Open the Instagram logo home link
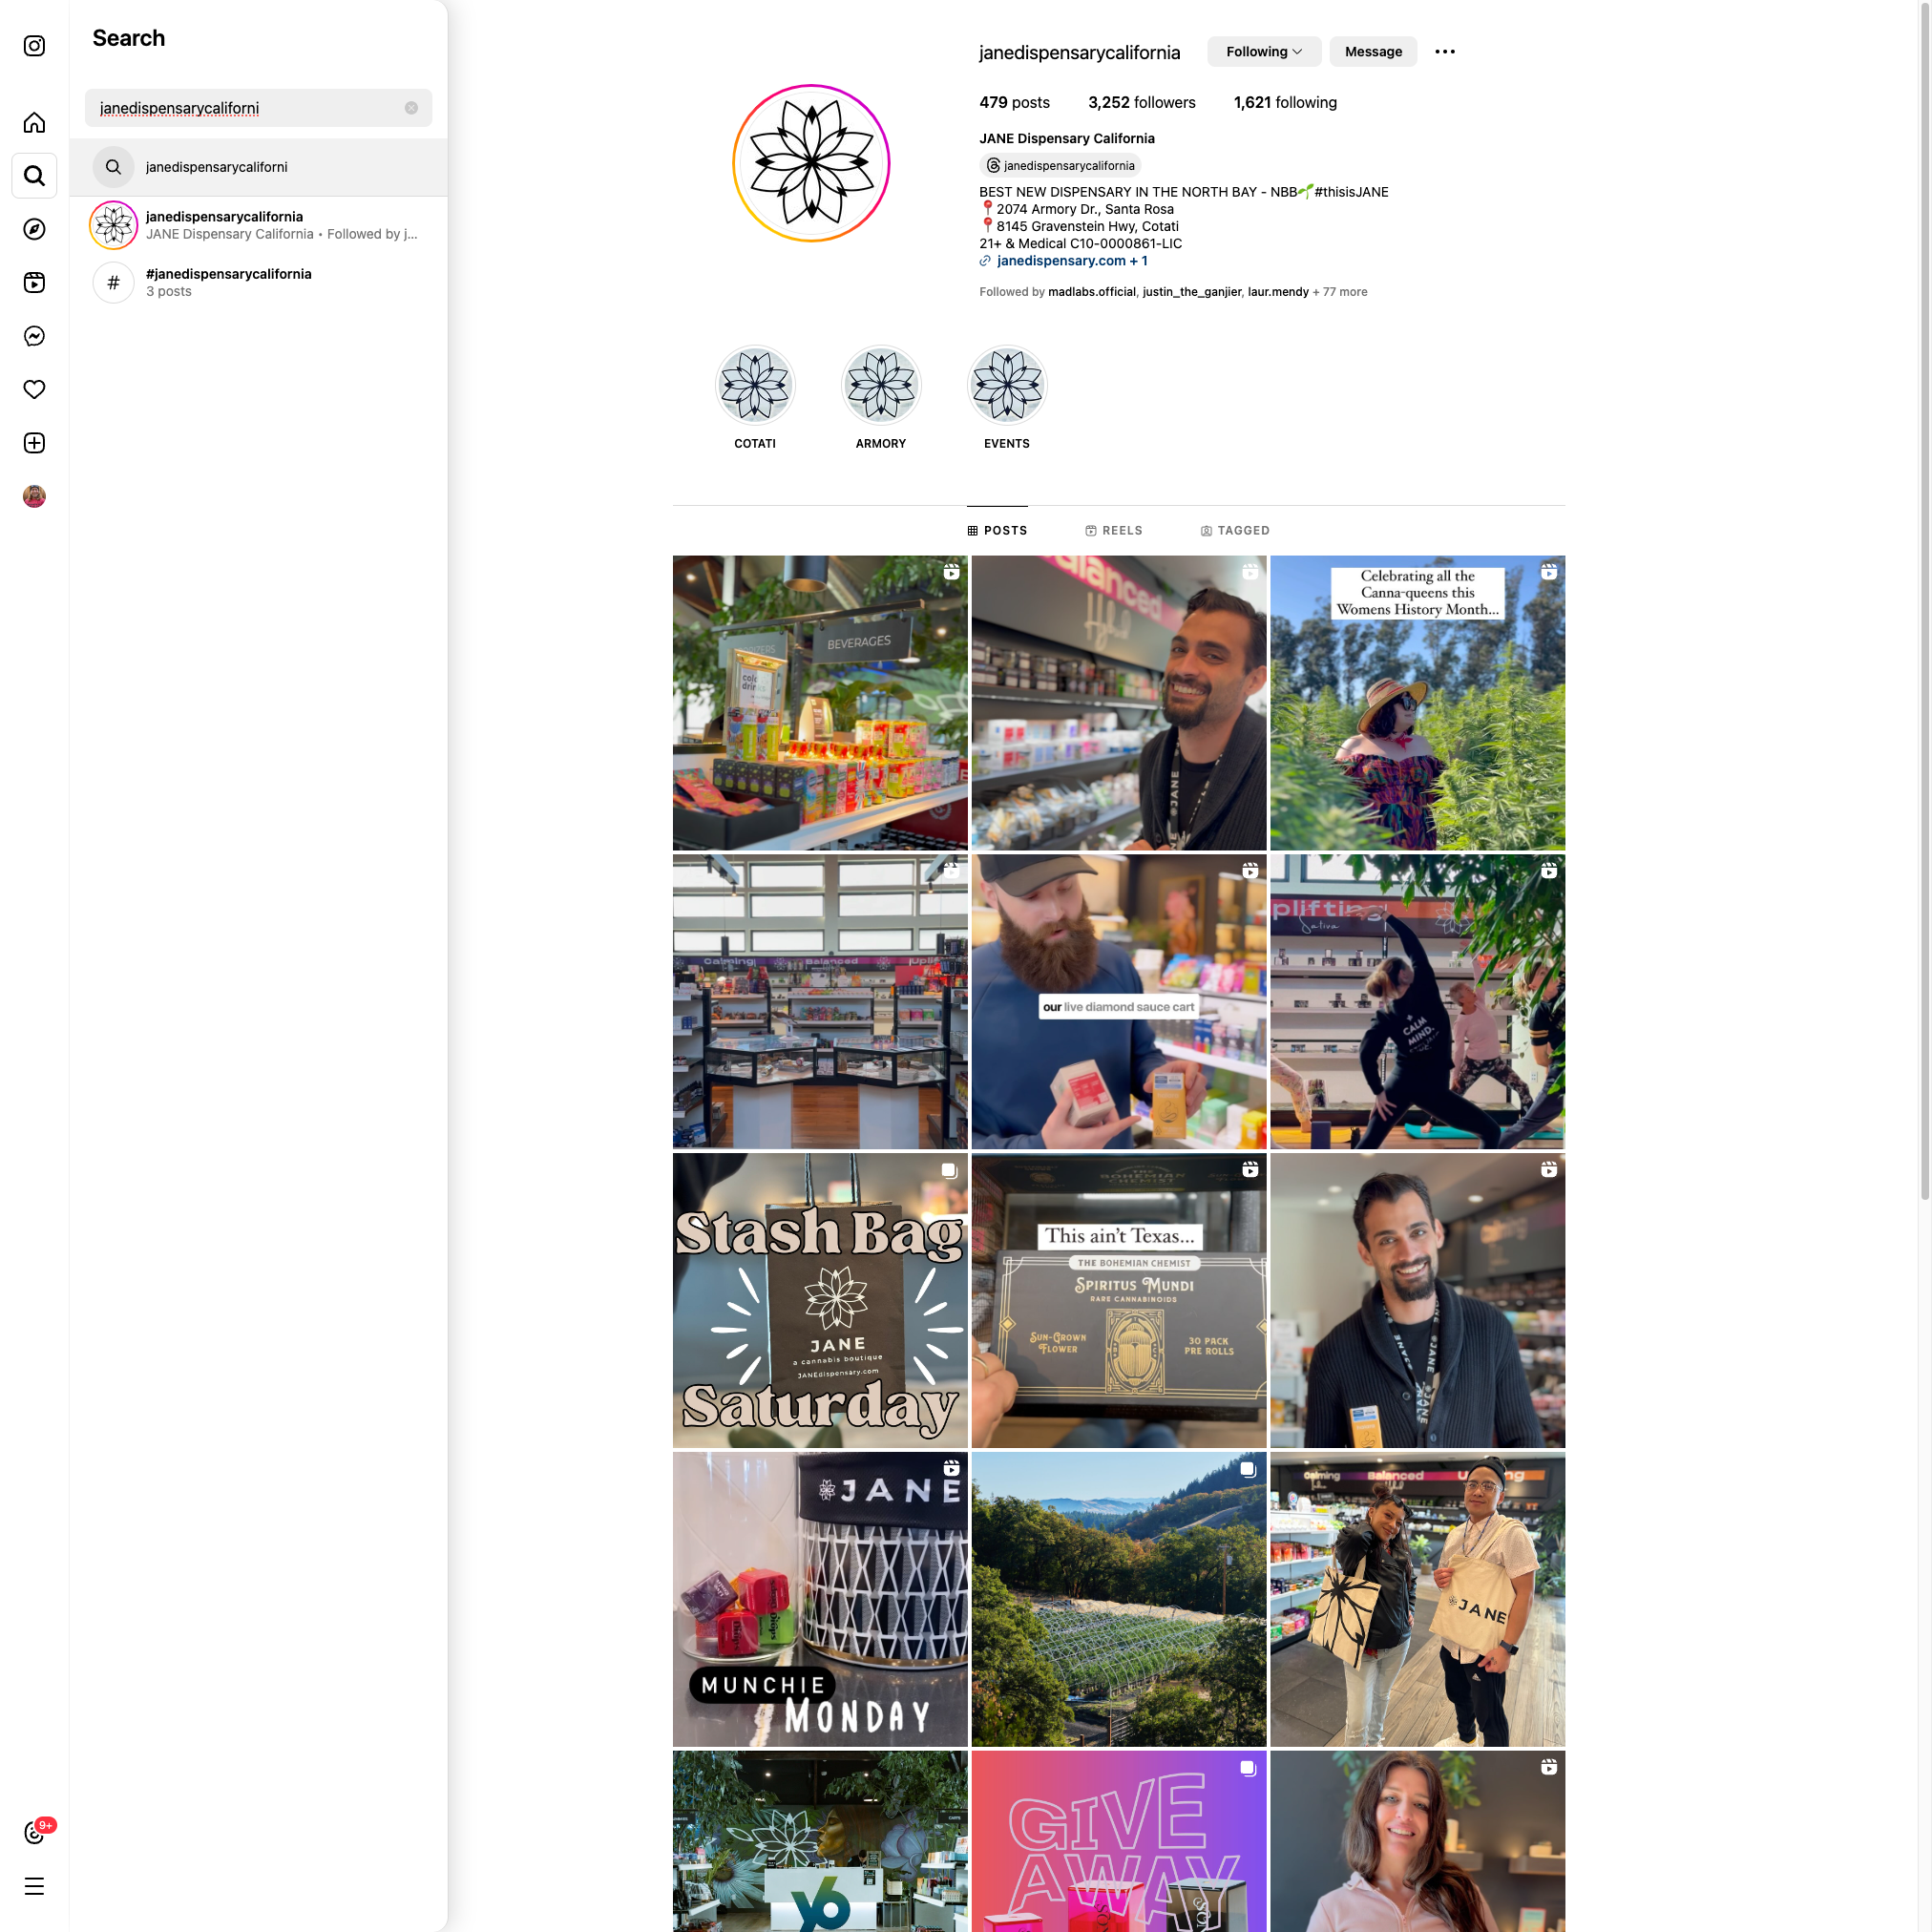 click(34, 46)
